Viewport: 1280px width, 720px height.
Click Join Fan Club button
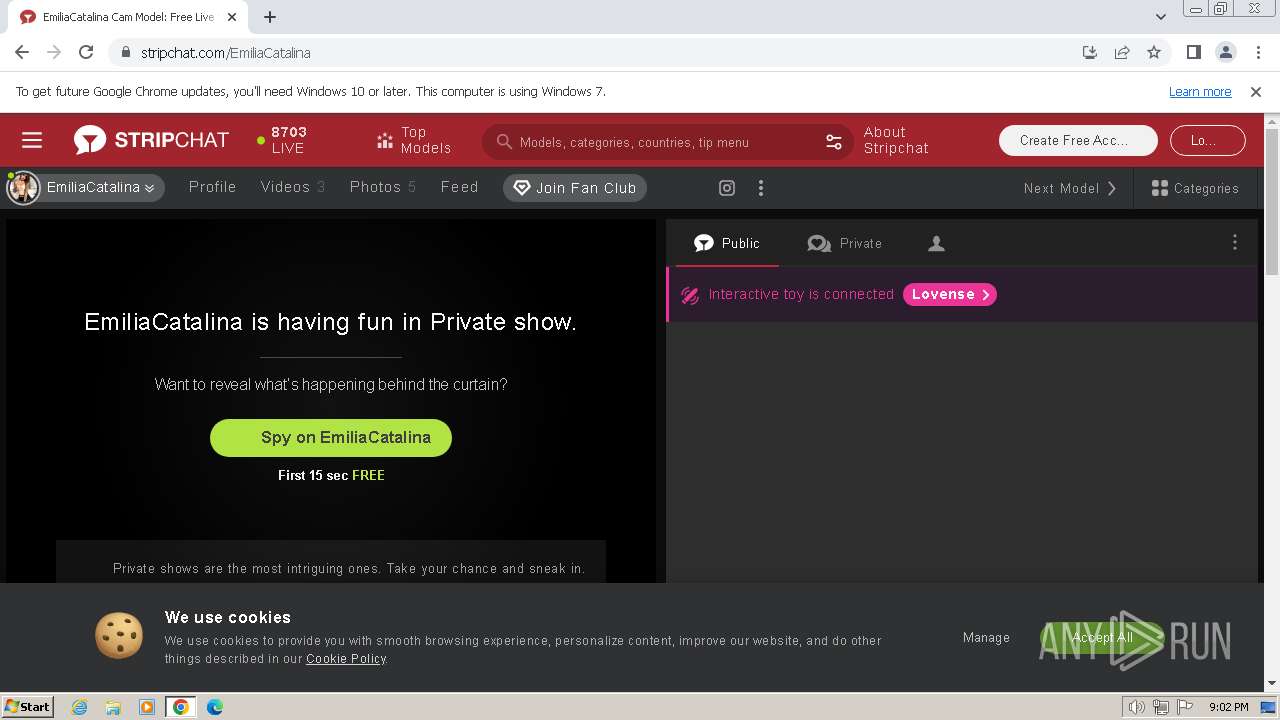575,188
